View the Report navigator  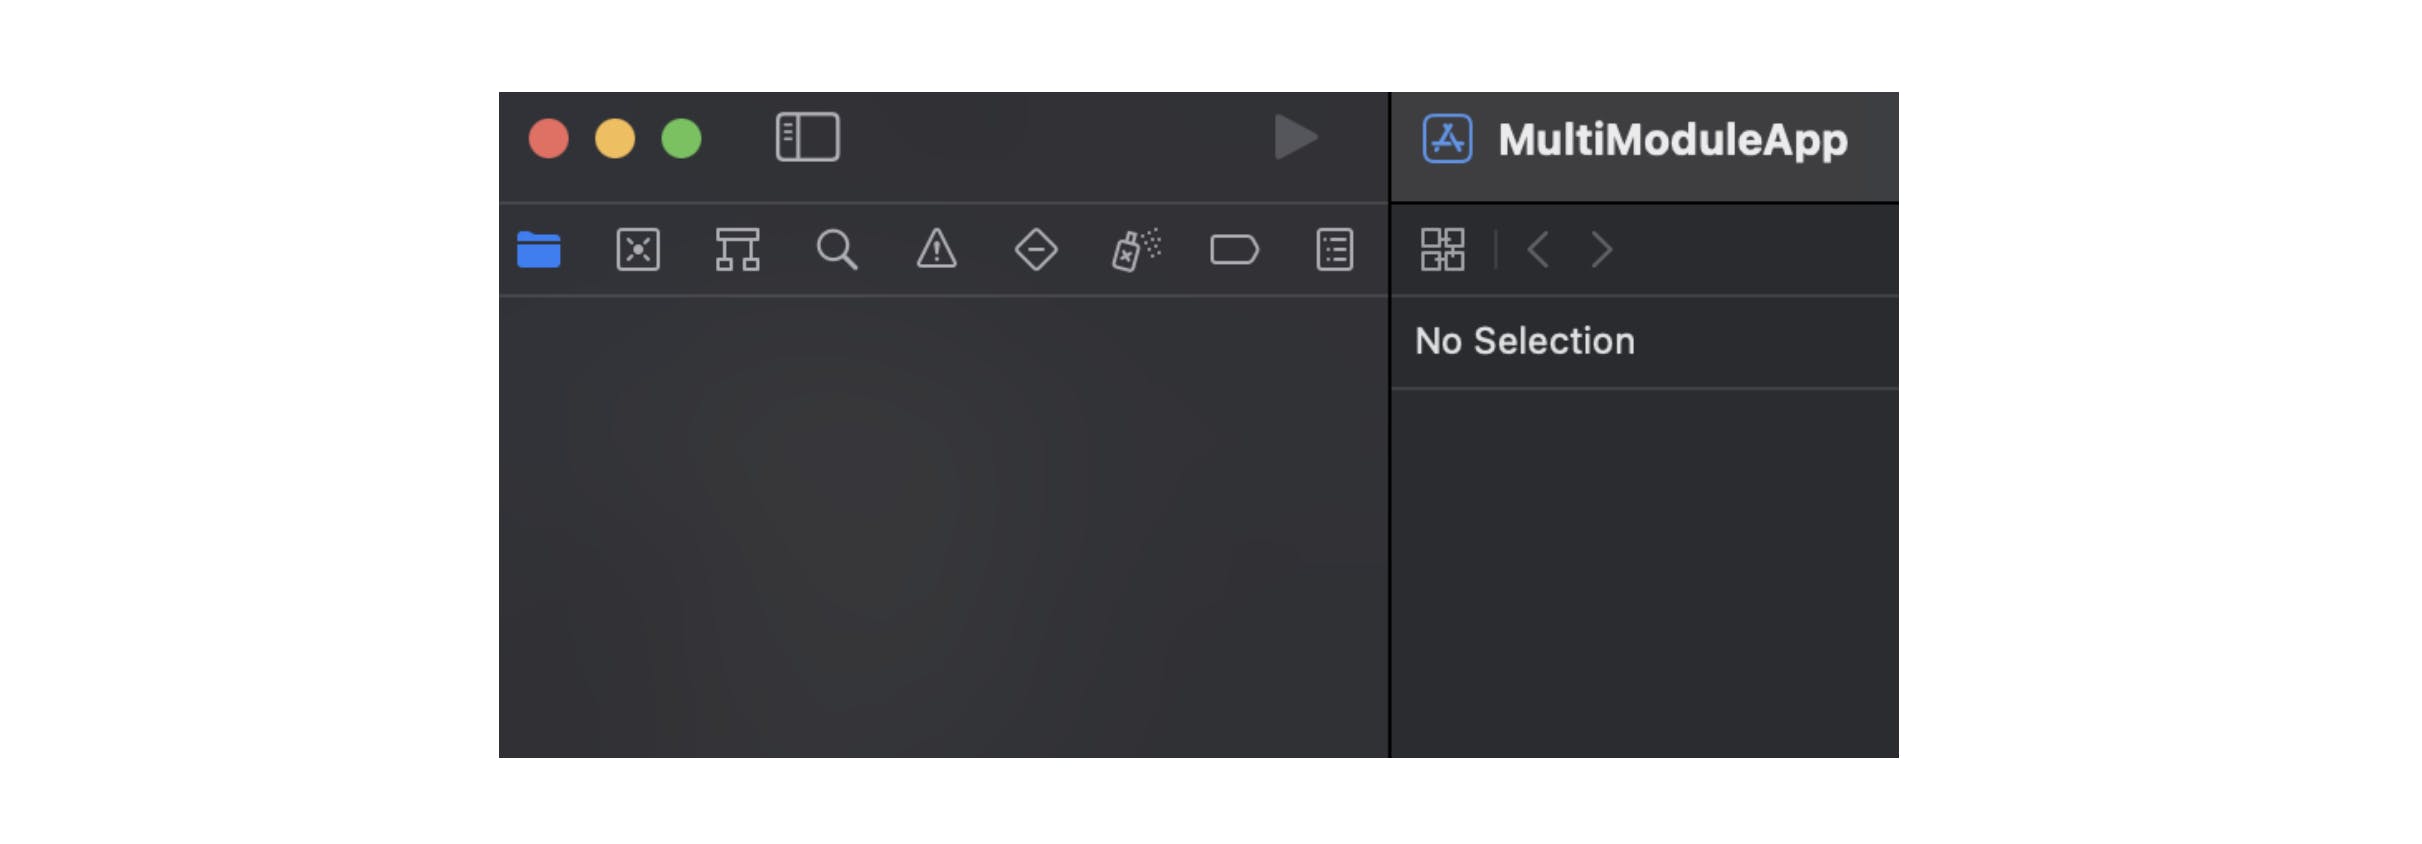1334,250
